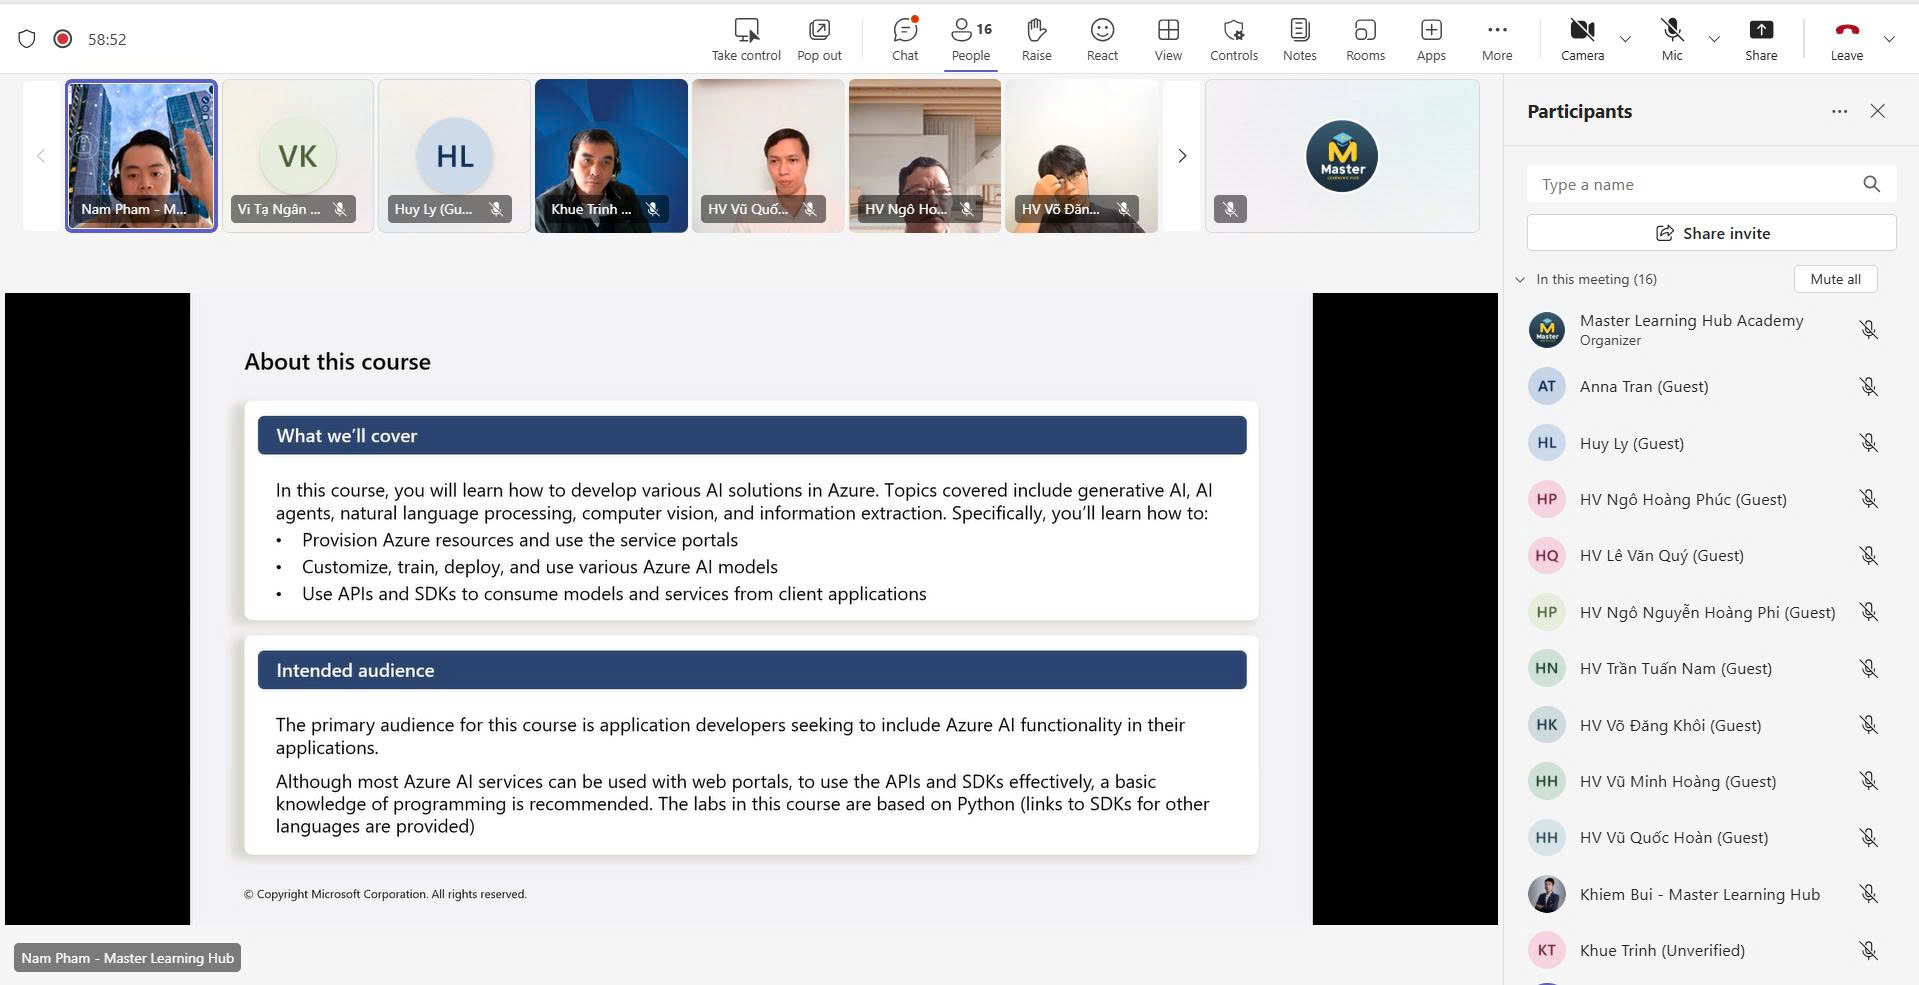Open the dropdown arrow beside Leave
Viewport: 1919px width, 985px height.
tap(1889, 40)
